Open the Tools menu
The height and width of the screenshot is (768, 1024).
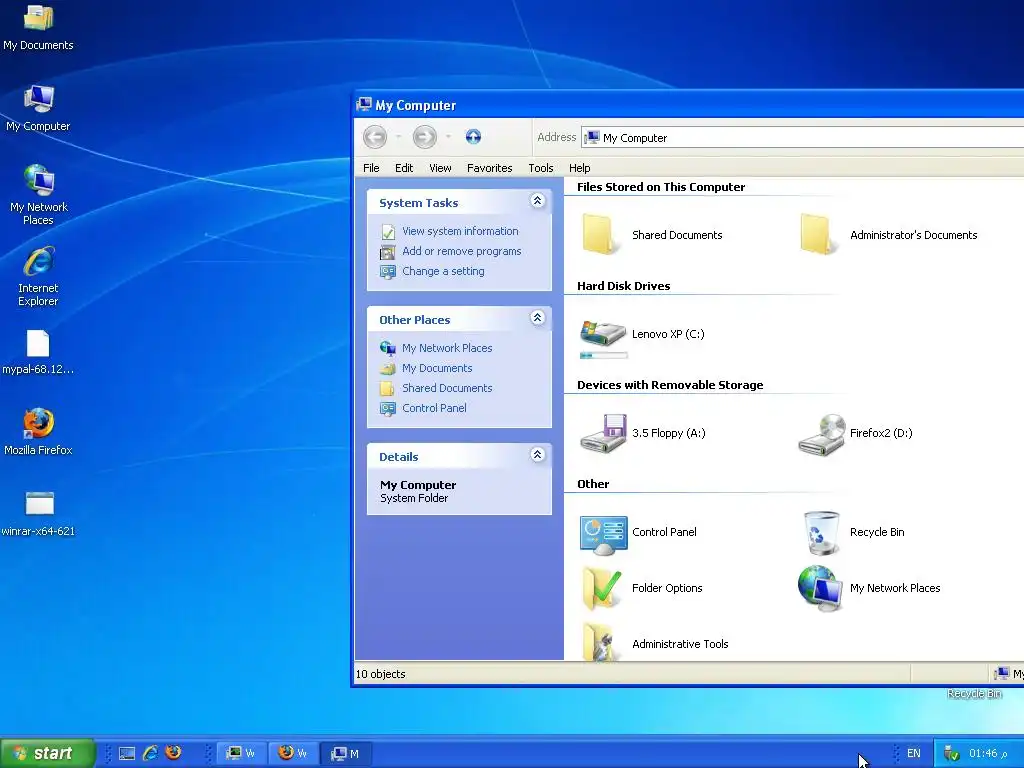[x=541, y=168]
